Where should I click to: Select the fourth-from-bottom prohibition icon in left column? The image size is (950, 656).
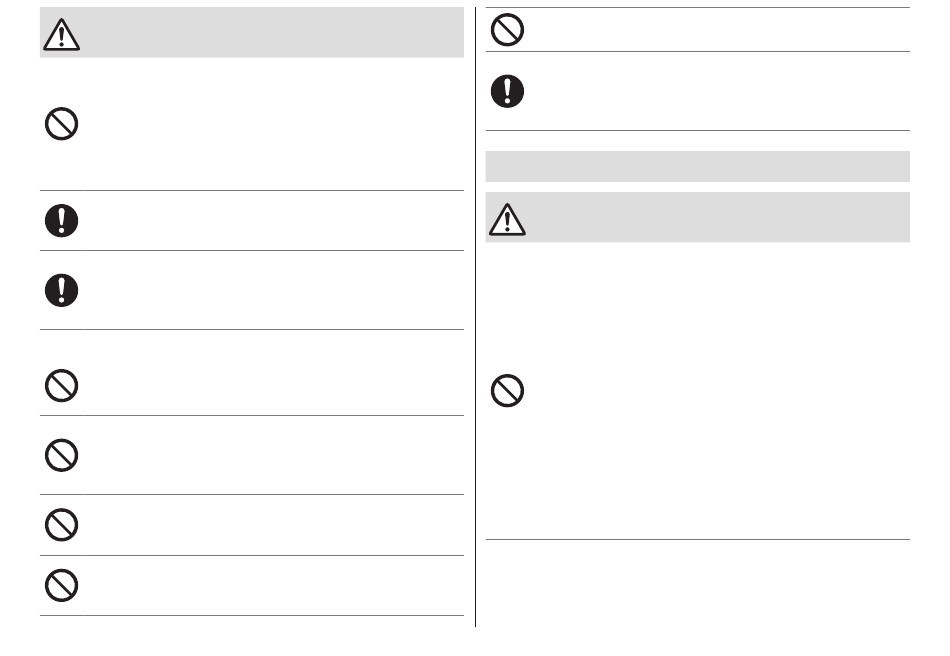click(x=62, y=385)
